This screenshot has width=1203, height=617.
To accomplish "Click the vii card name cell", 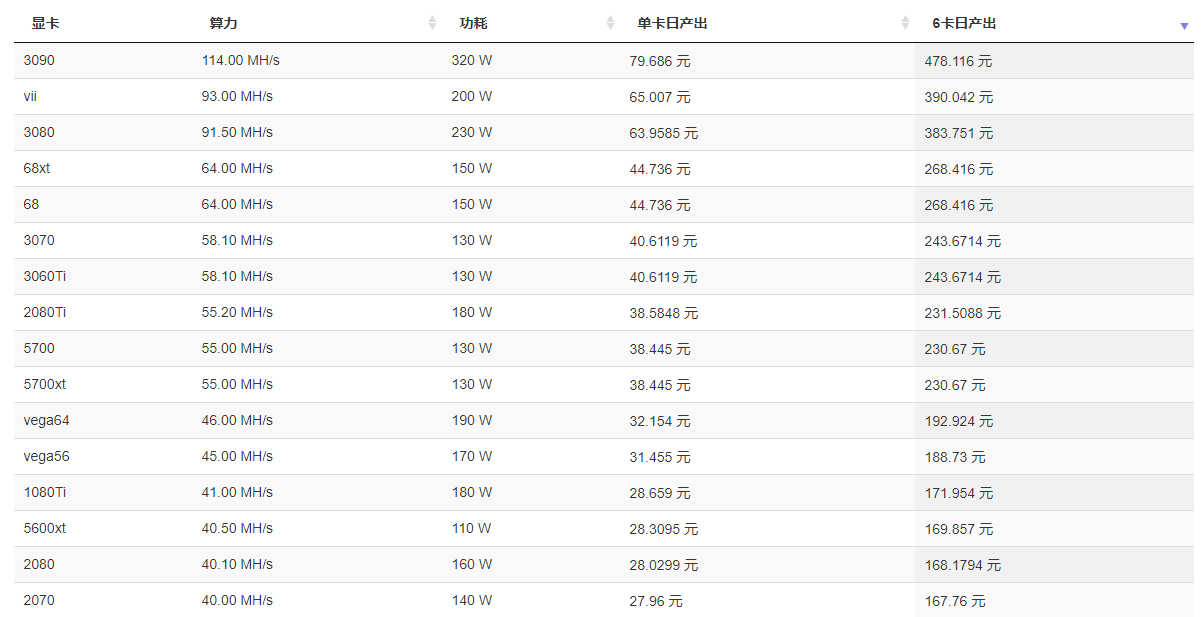I will [x=30, y=96].
